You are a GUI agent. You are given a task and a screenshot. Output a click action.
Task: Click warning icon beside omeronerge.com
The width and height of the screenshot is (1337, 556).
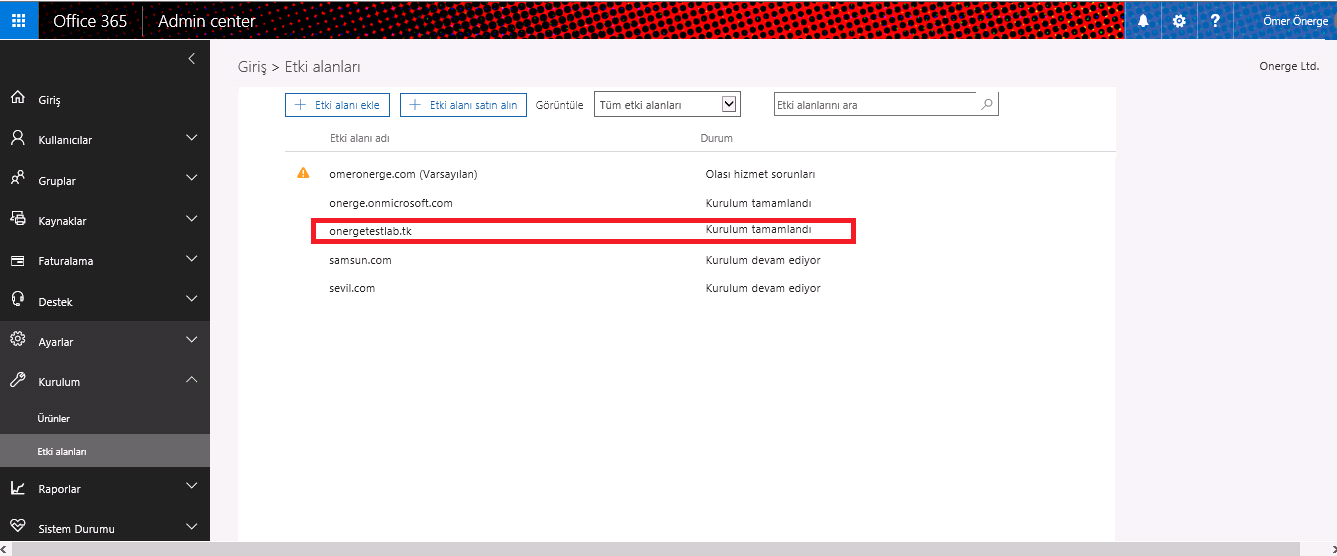click(304, 173)
